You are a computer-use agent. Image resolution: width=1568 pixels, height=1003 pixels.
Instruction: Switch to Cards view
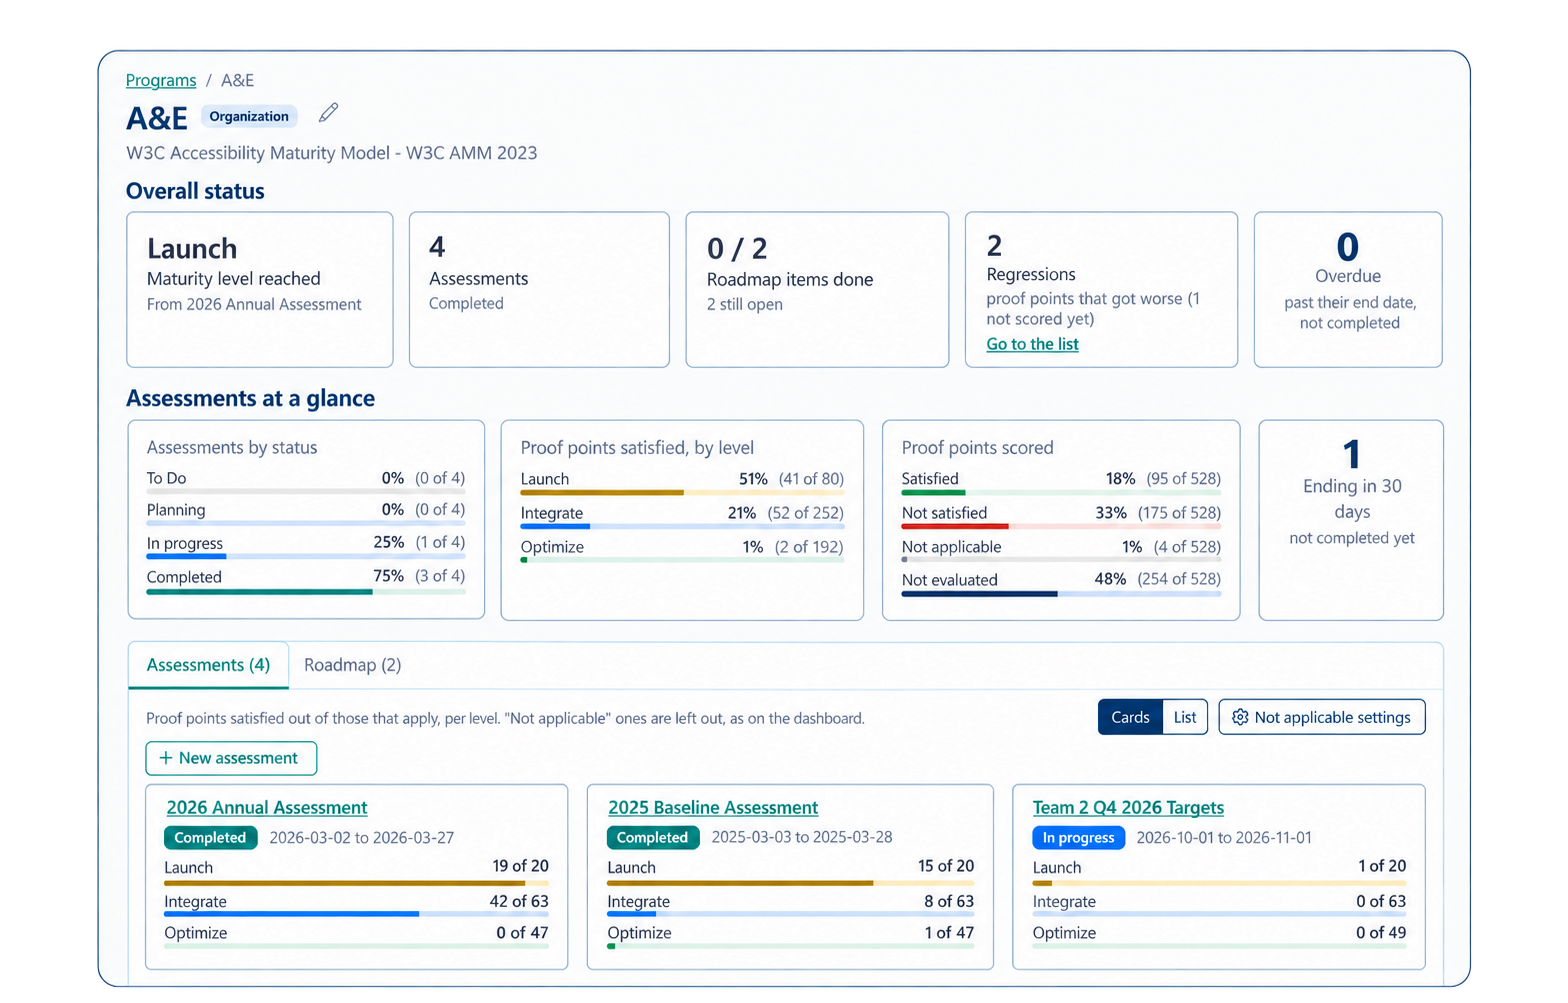pyautogui.click(x=1130, y=718)
